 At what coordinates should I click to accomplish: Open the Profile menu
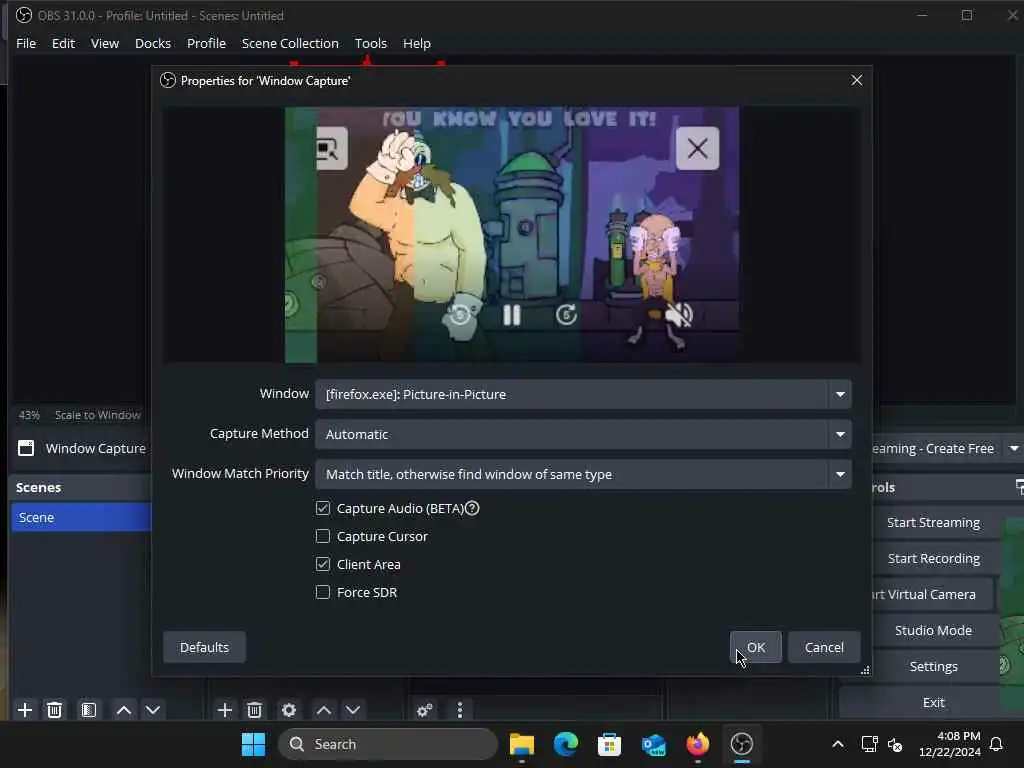206,43
